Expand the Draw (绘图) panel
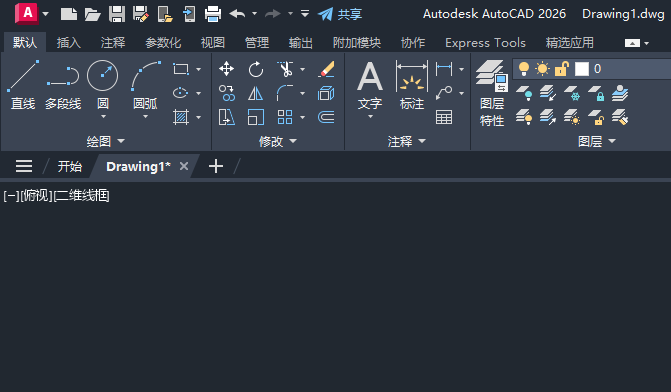This screenshot has width=671, height=392. 106,141
